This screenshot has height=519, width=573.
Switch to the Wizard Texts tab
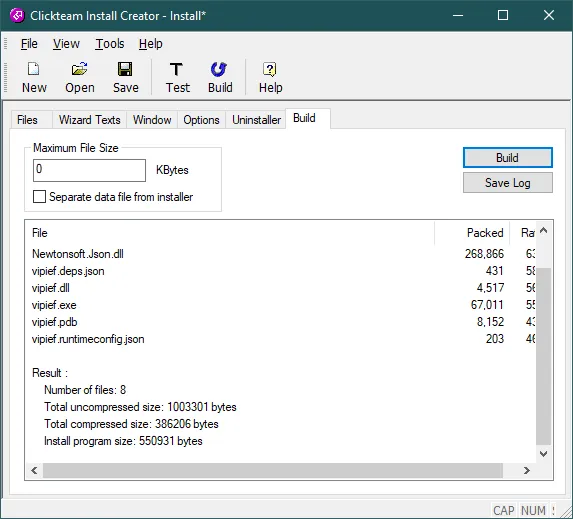[90, 120]
